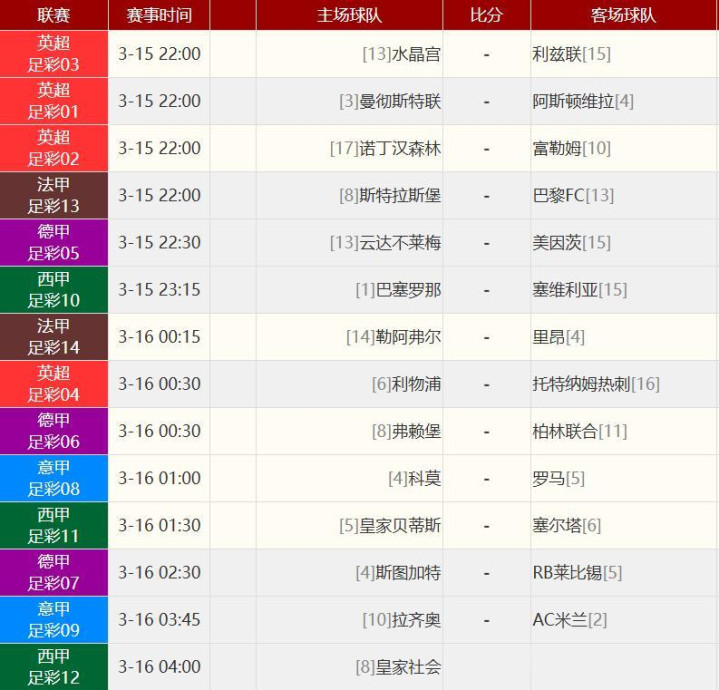
Task: Open away team AC米兰[2]
Action: coord(570,620)
